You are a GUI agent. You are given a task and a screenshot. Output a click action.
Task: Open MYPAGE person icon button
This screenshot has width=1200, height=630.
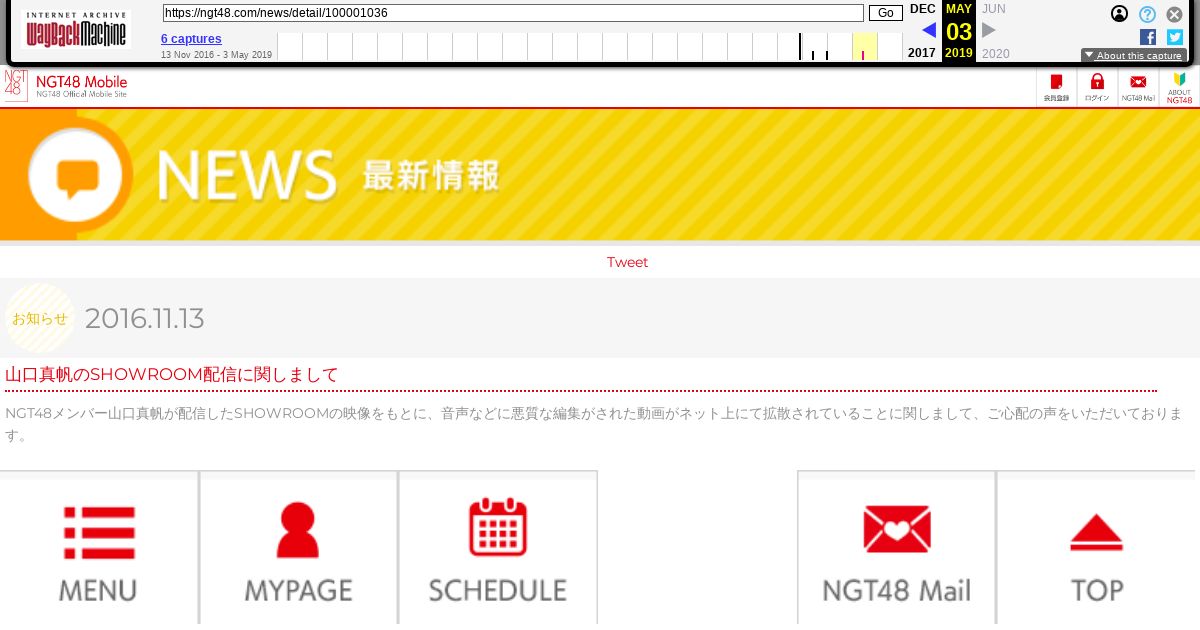pos(298,548)
